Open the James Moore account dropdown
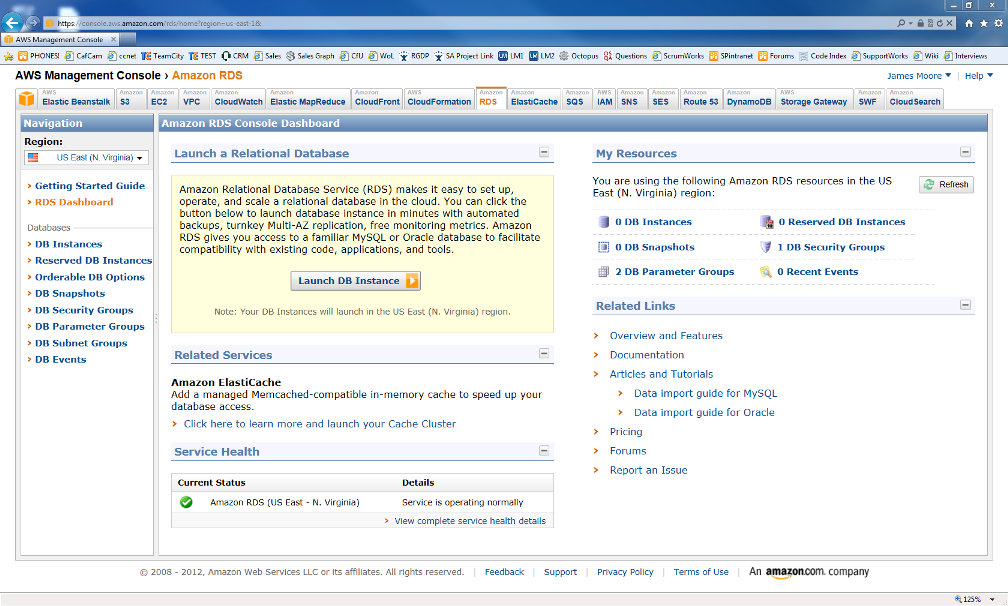1008x606 pixels. (x=919, y=76)
